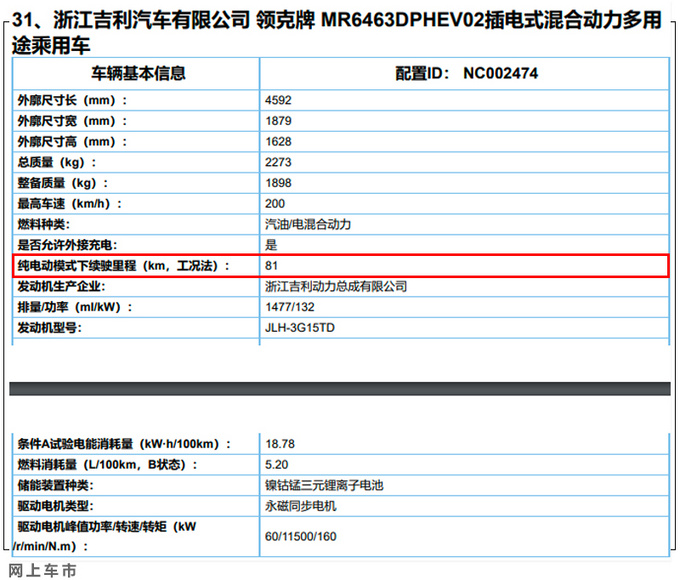Click the value '1477/132'

coord(290,307)
